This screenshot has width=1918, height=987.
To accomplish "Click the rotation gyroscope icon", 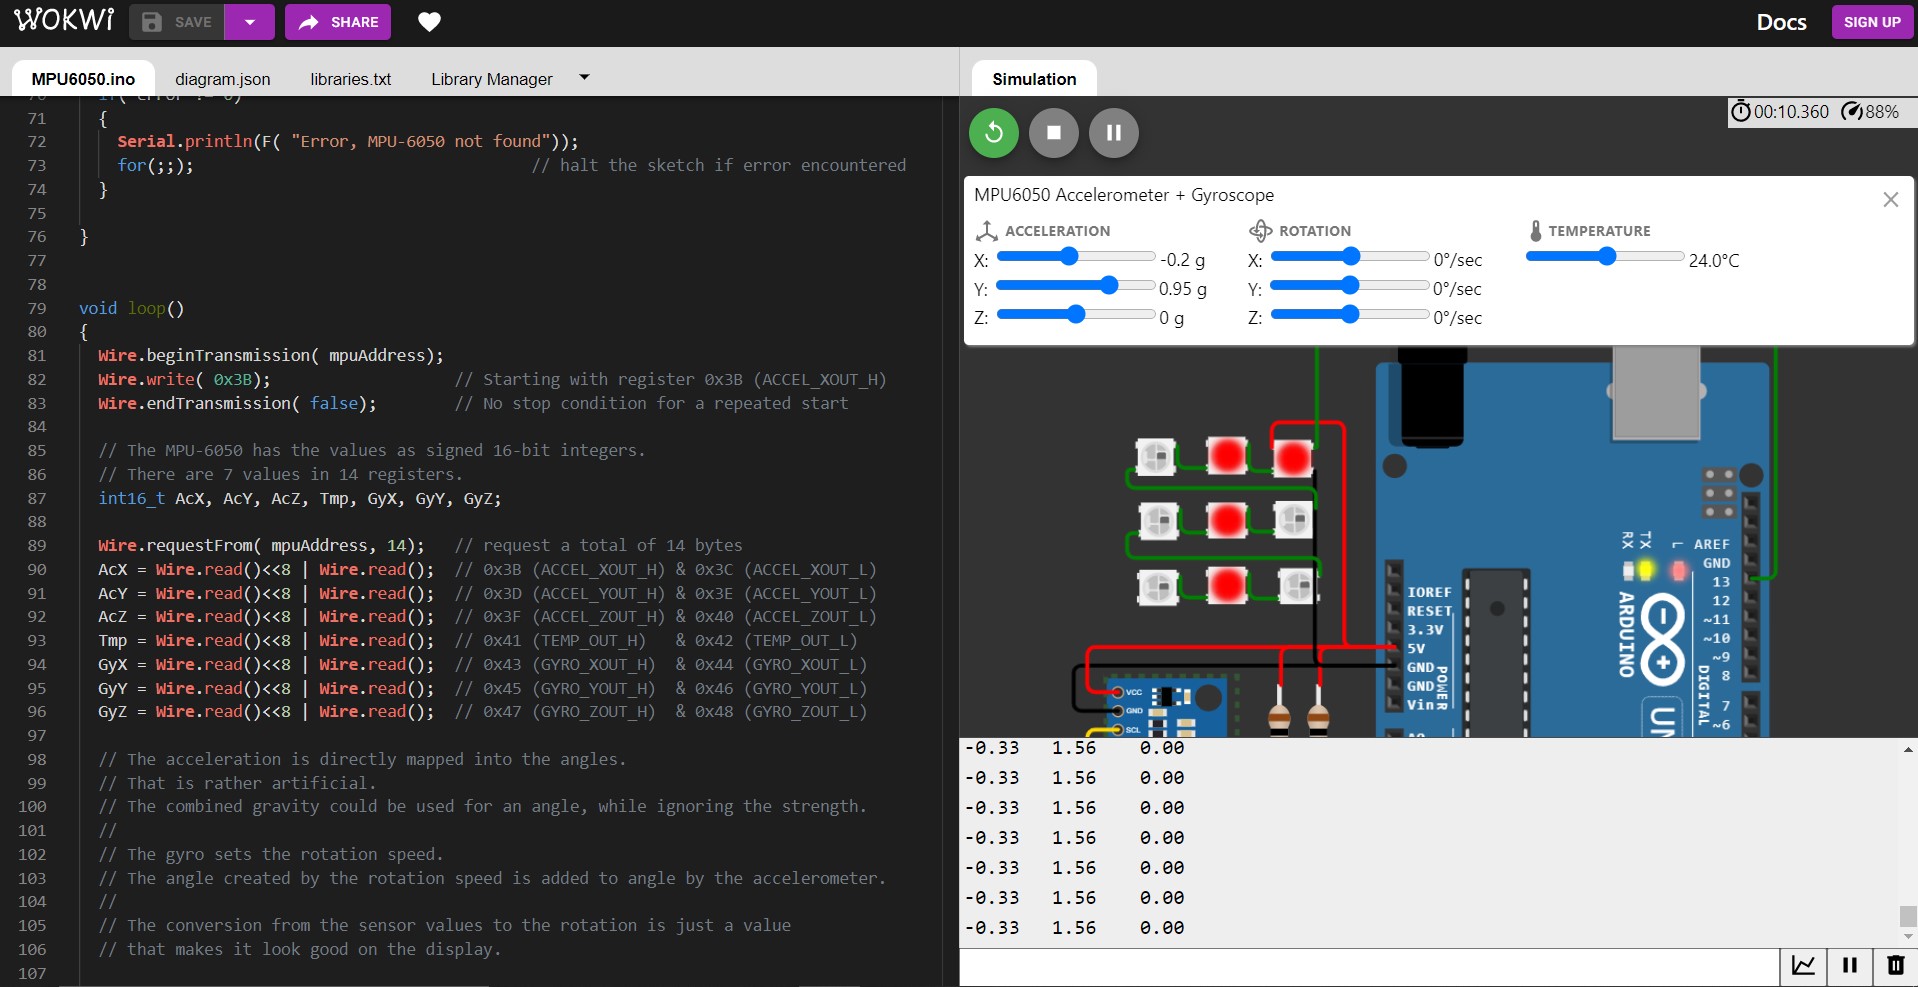I will [1260, 231].
